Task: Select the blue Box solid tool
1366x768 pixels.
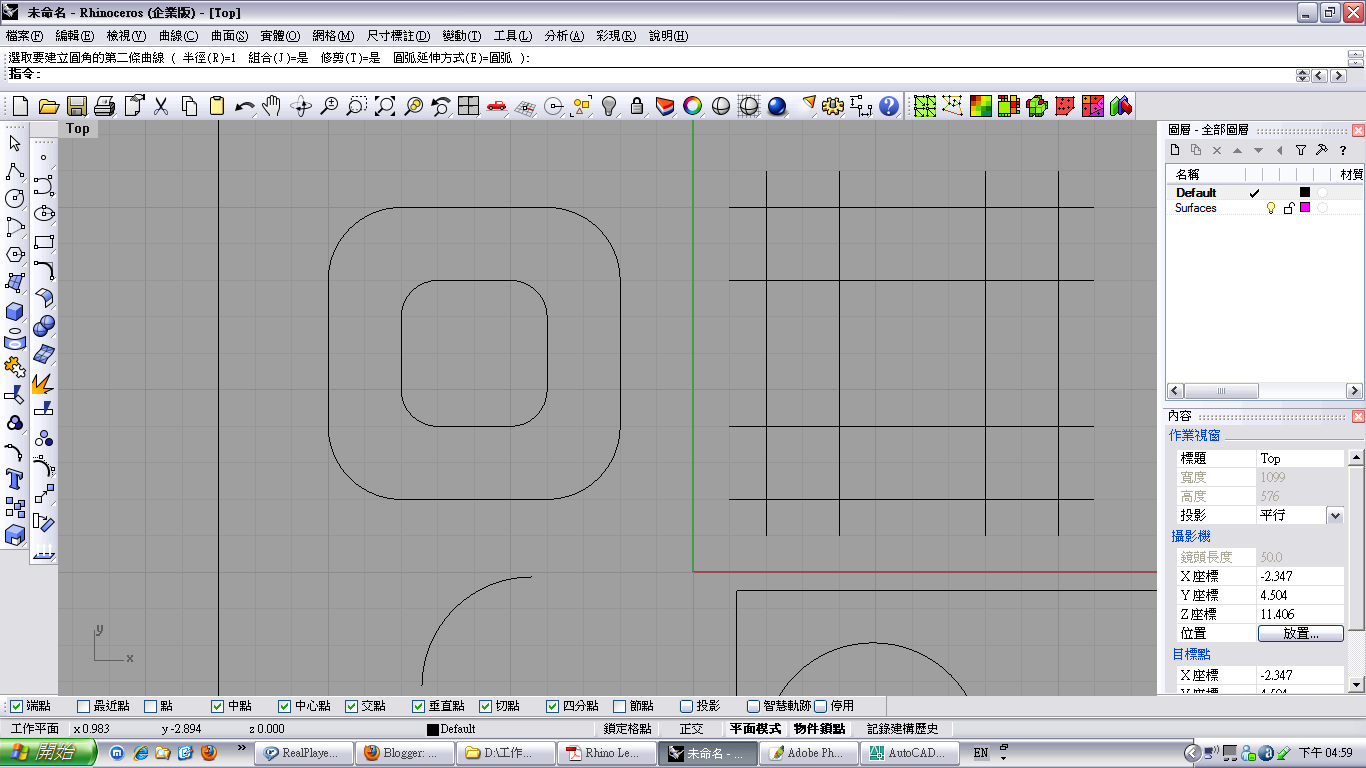Action: point(15,311)
